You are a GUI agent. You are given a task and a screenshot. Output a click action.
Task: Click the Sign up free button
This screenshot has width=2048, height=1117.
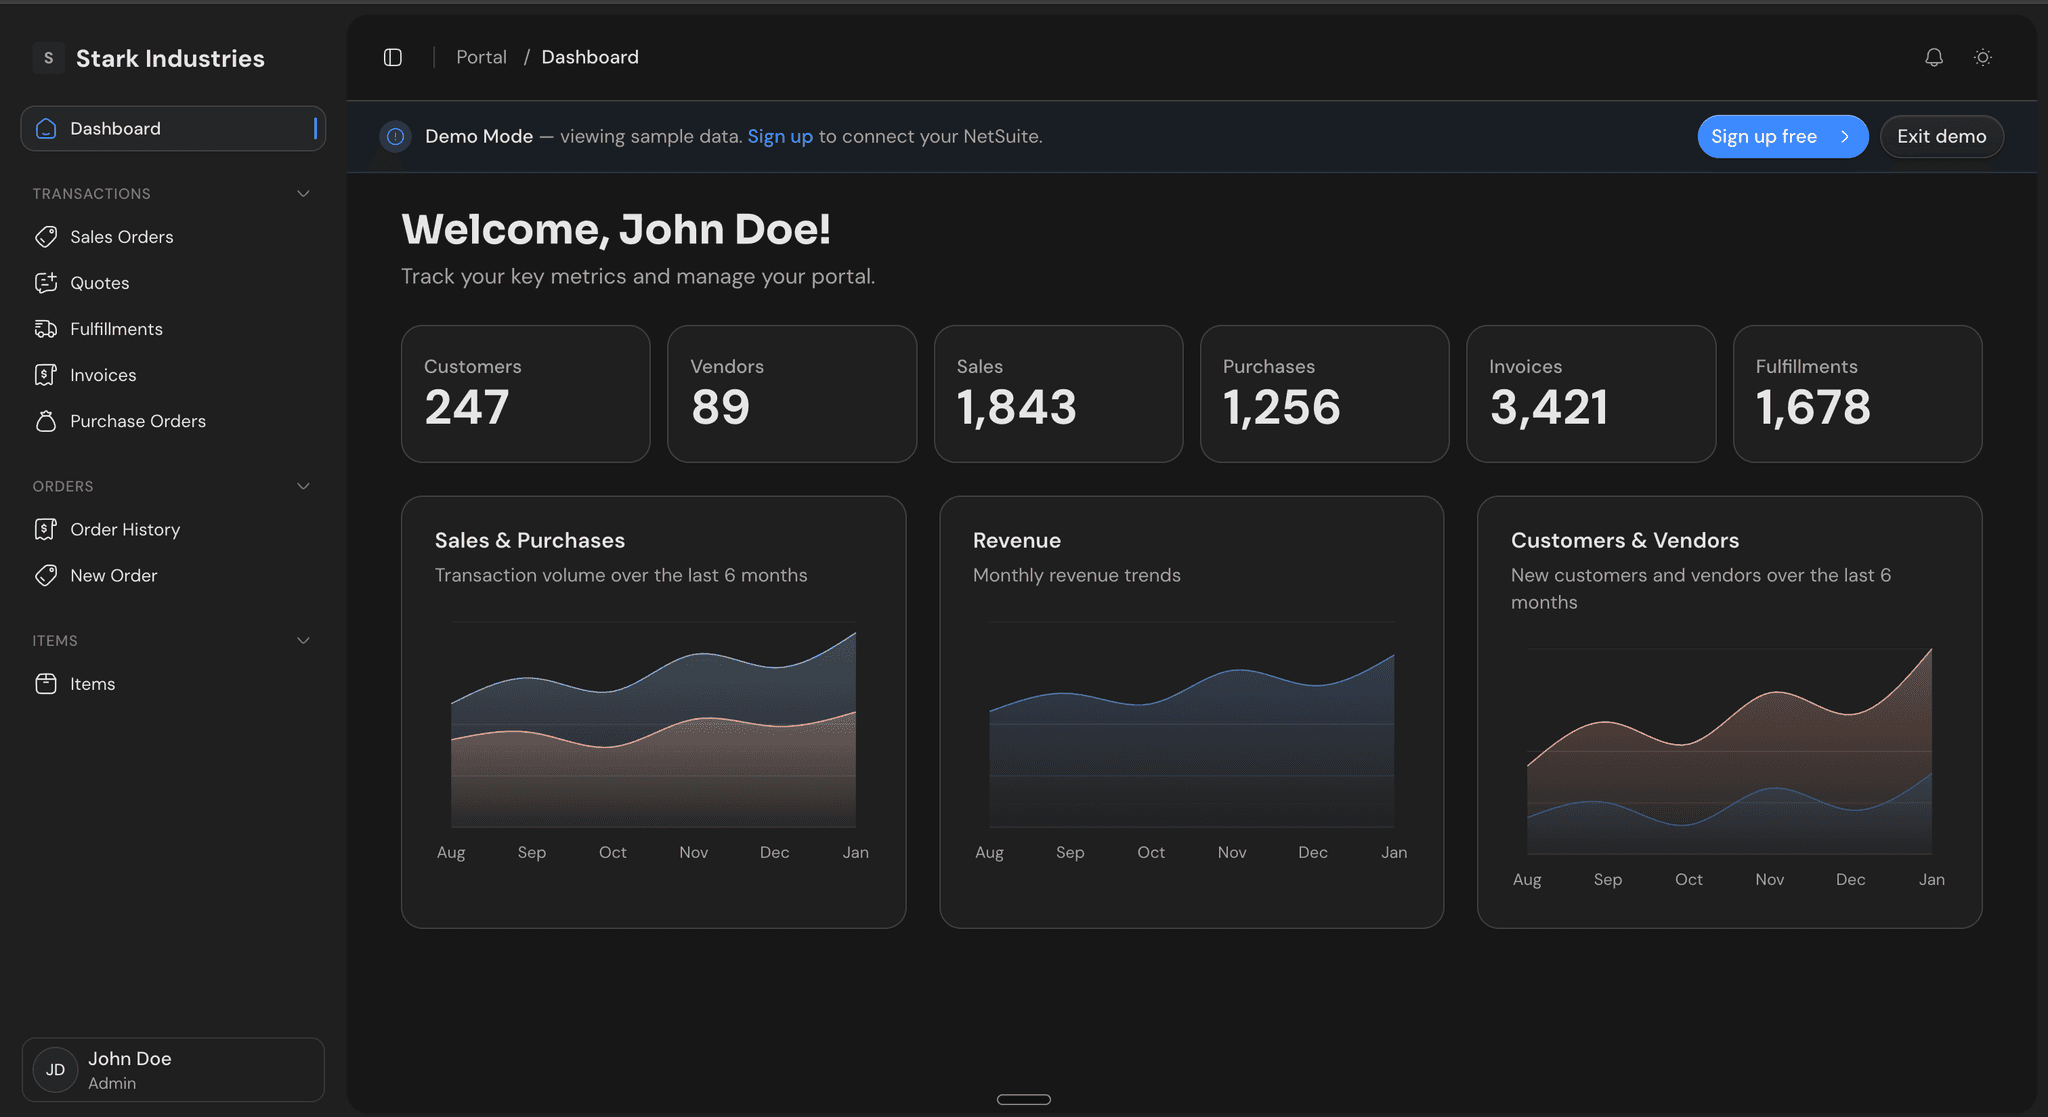1782,136
